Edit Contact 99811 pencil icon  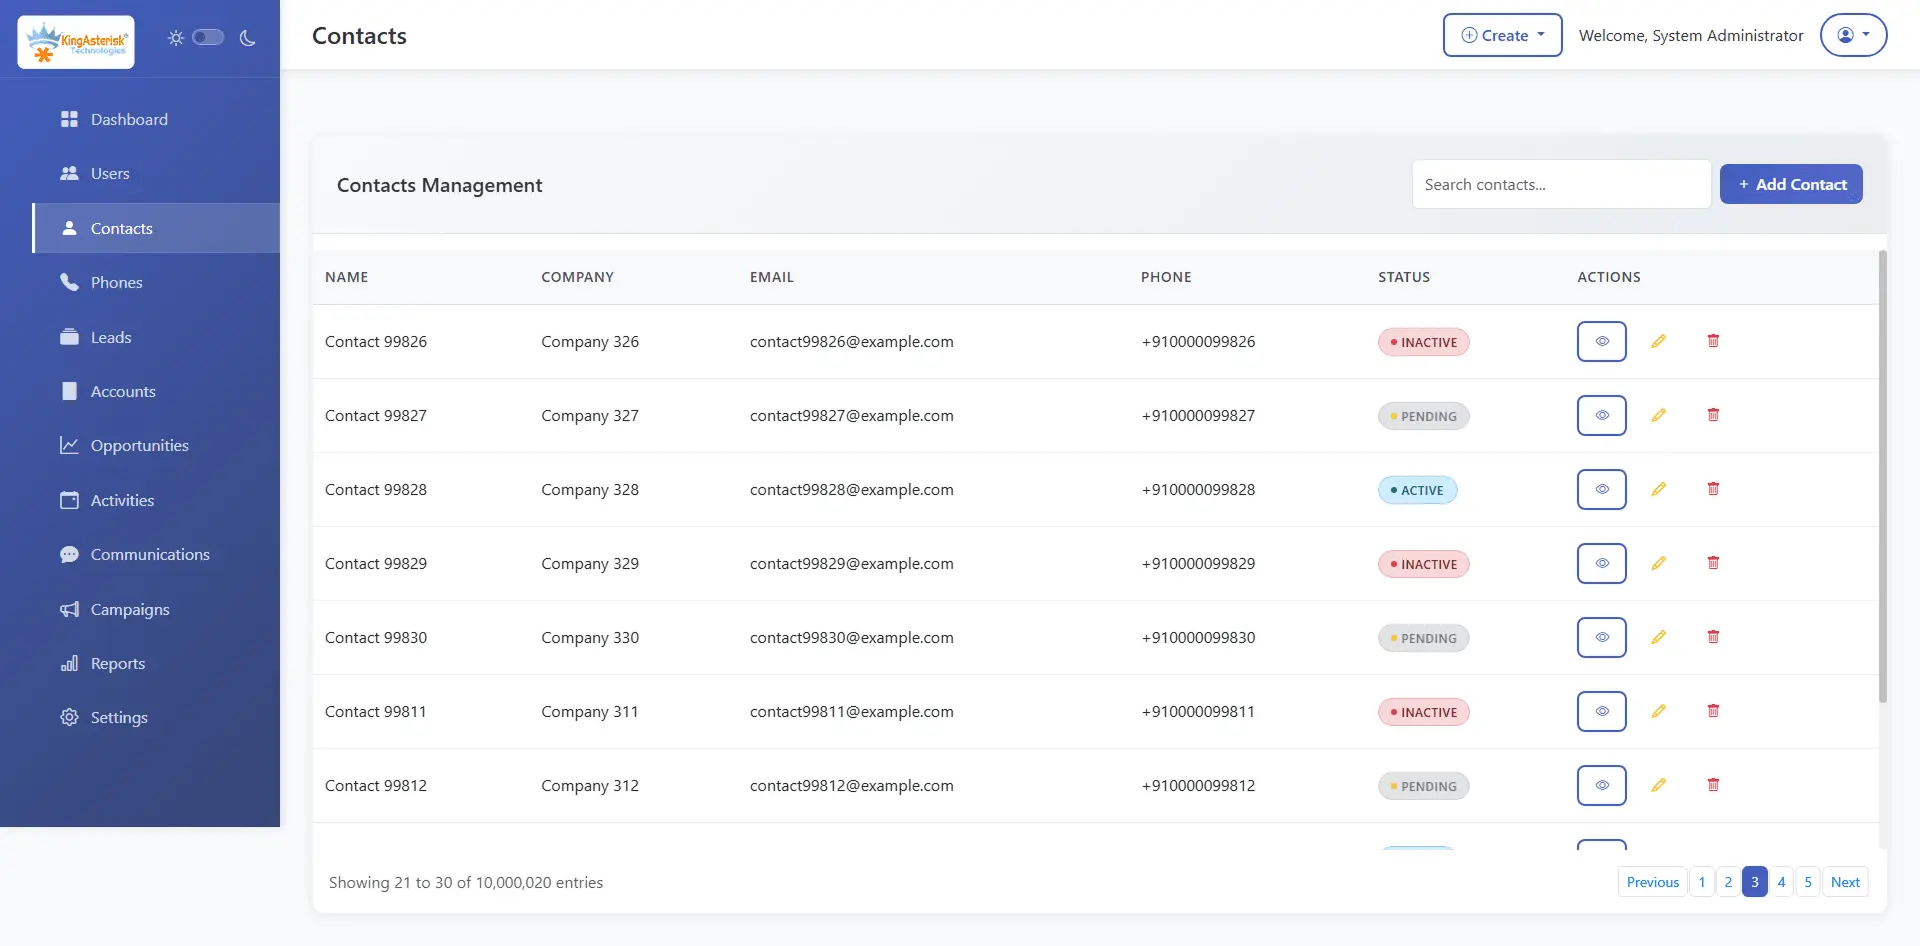(x=1658, y=711)
